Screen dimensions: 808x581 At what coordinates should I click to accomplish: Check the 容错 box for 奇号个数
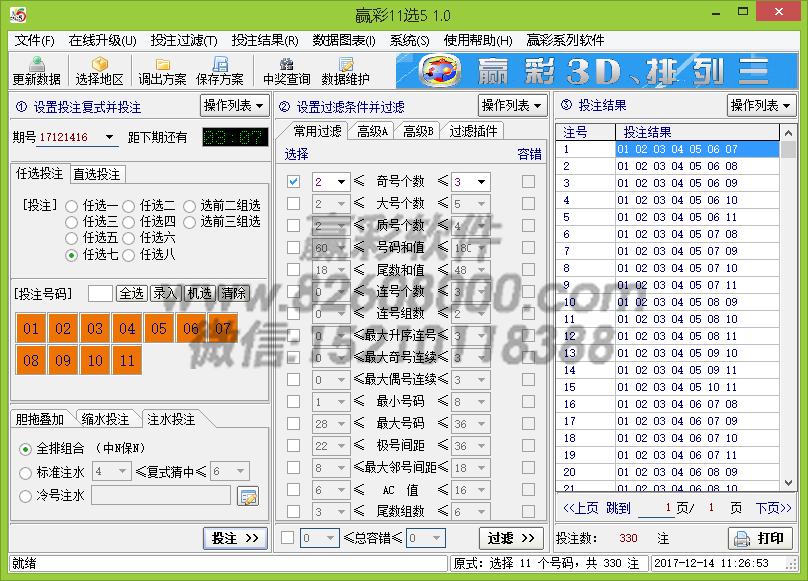pyautogui.click(x=528, y=181)
